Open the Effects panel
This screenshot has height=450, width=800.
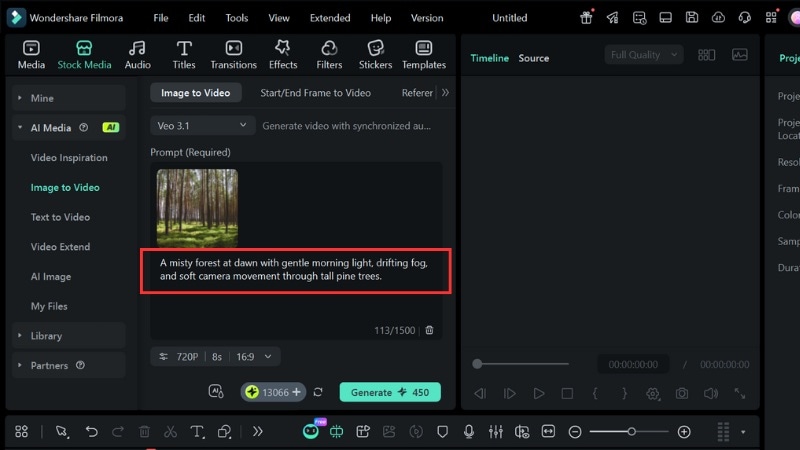click(283, 55)
